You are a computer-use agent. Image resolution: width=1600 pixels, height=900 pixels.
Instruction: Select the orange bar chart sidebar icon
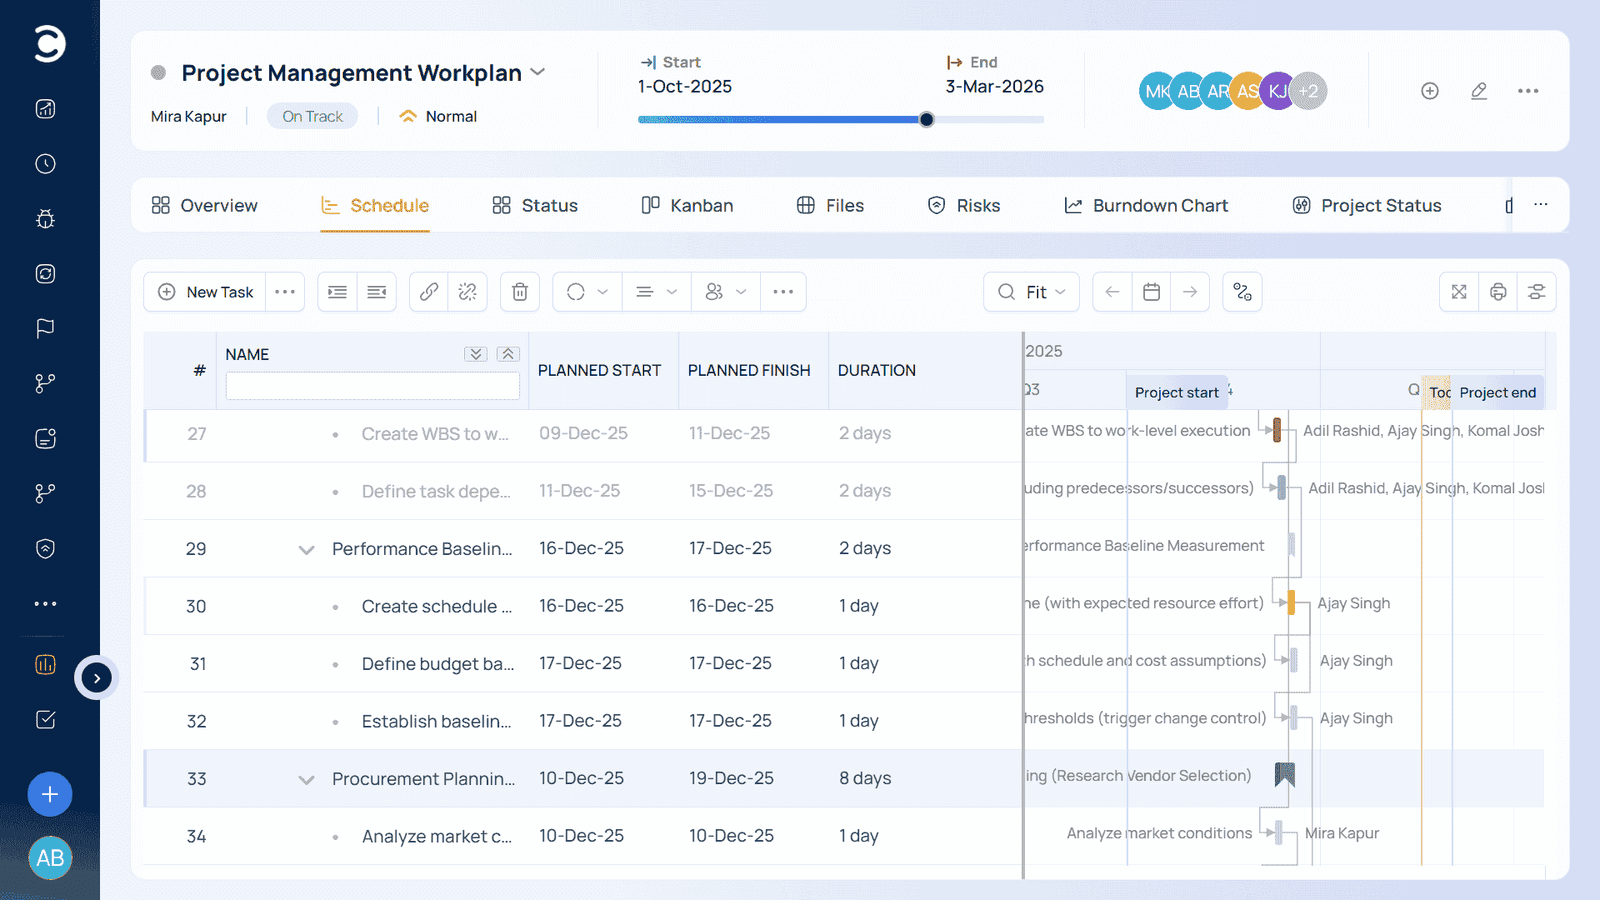(45, 665)
